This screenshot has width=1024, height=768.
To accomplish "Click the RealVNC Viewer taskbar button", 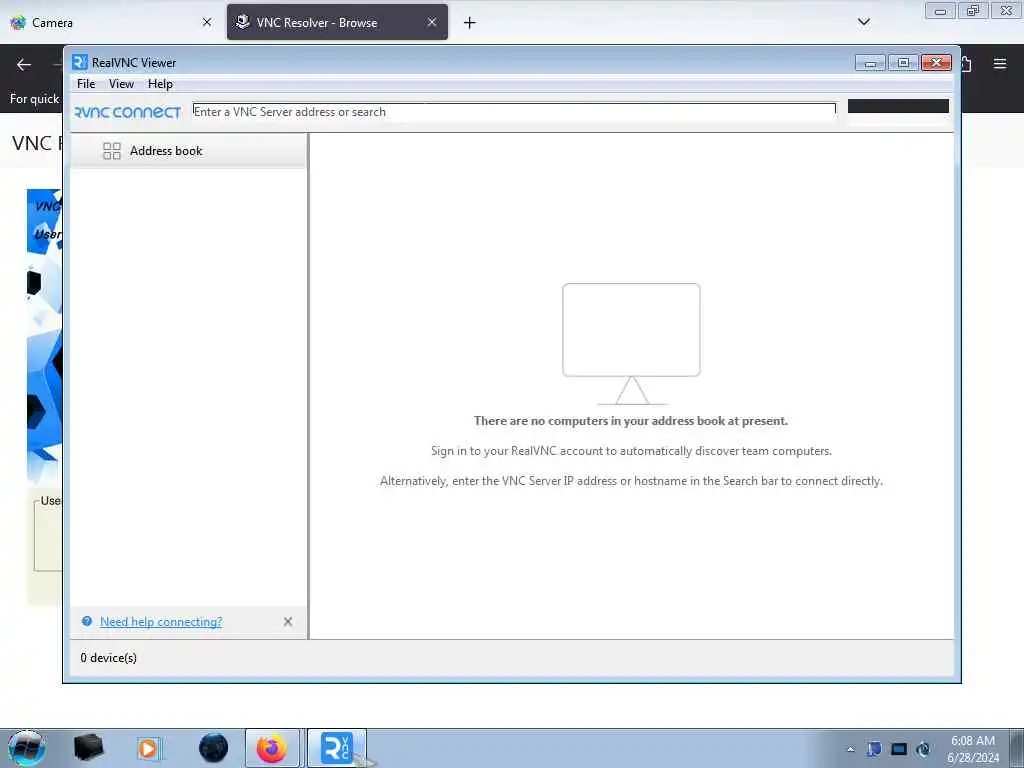I will (x=336, y=748).
